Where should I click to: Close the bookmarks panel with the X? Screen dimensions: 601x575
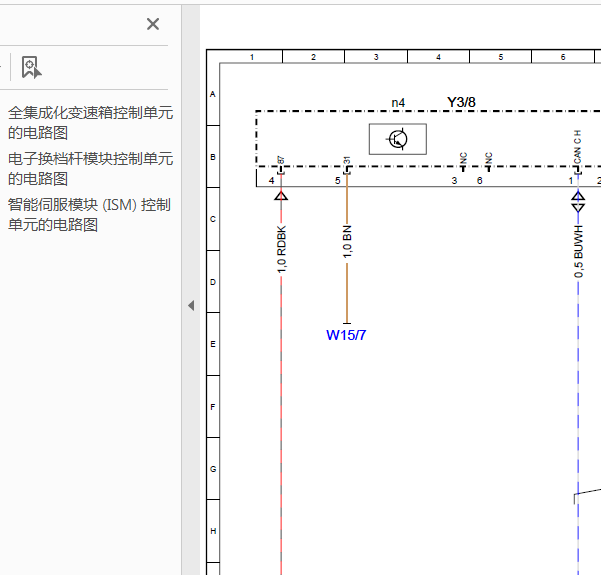(x=153, y=24)
